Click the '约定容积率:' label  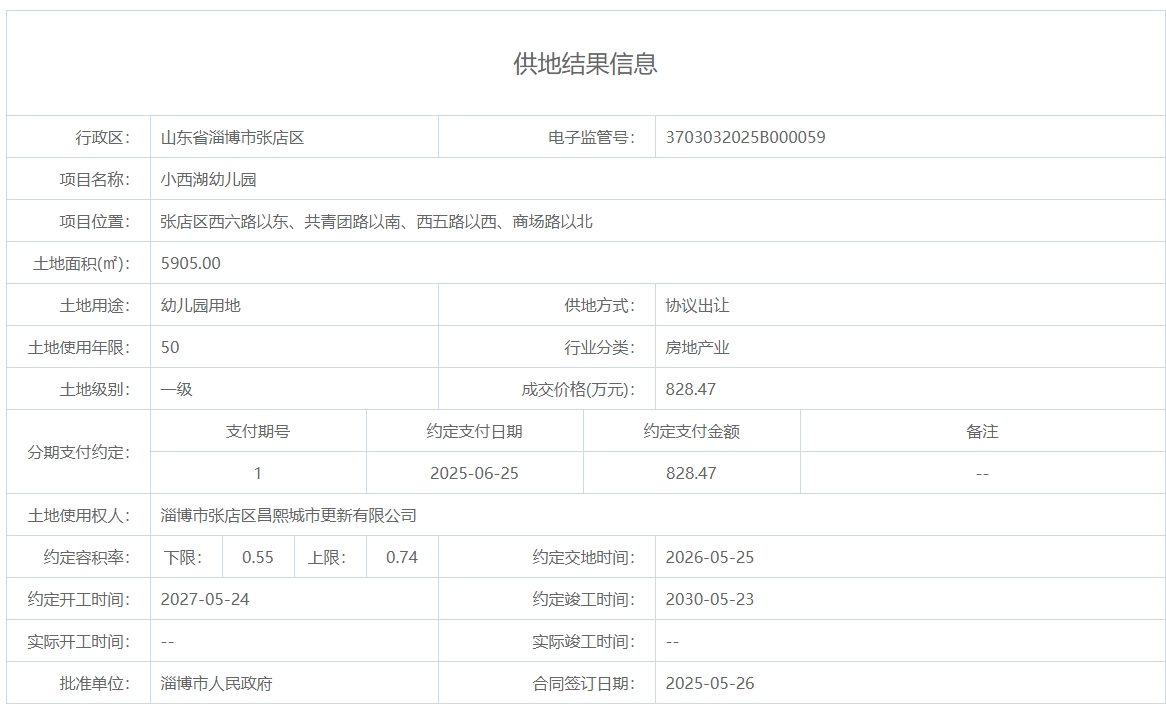pyautogui.click(x=86, y=558)
